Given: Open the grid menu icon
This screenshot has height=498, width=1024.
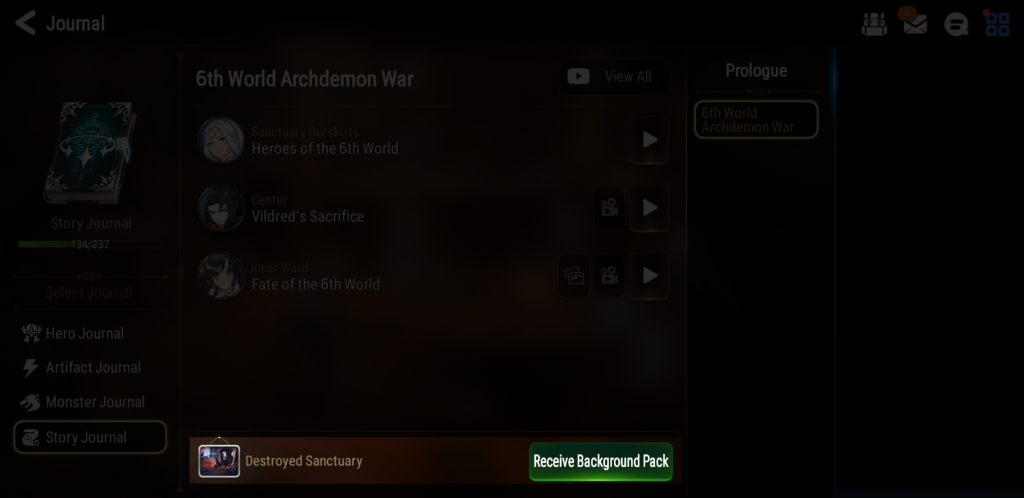Looking at the screenshot, I should pos(997,24).
